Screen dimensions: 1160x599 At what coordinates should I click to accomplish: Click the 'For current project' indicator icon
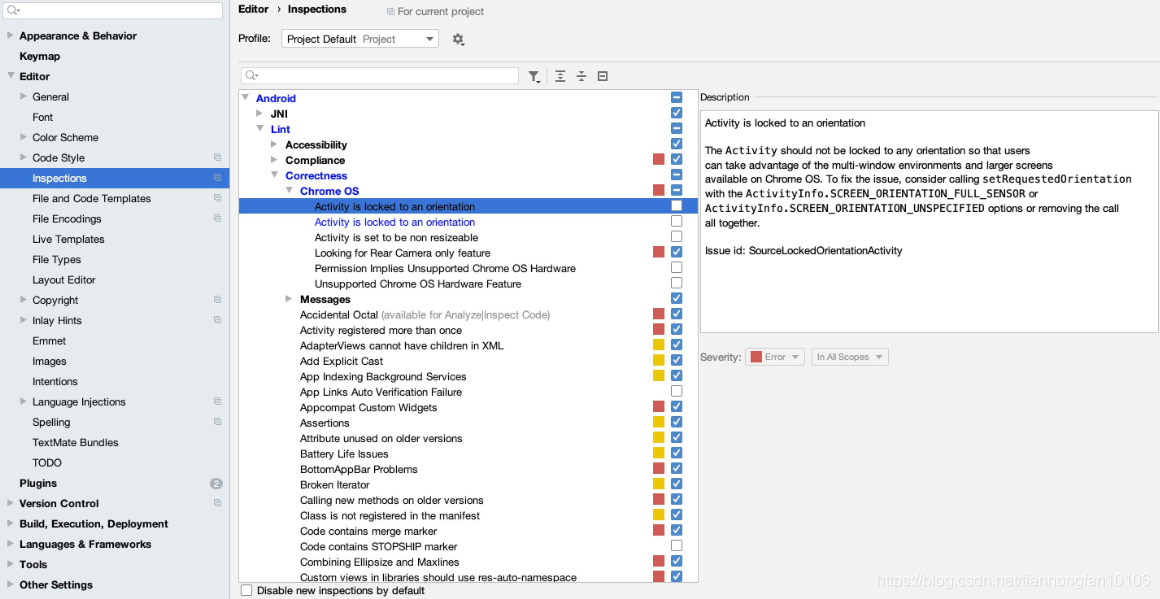point(390,12)
